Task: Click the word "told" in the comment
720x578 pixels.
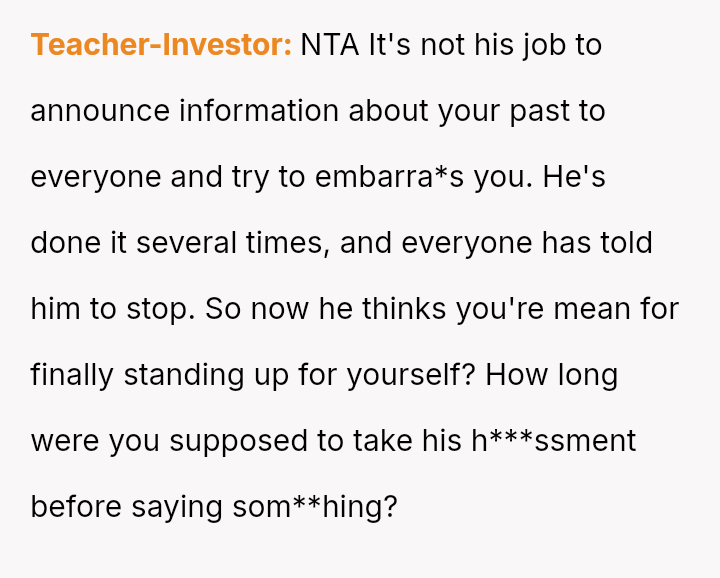Action: [x=627, y=243]
